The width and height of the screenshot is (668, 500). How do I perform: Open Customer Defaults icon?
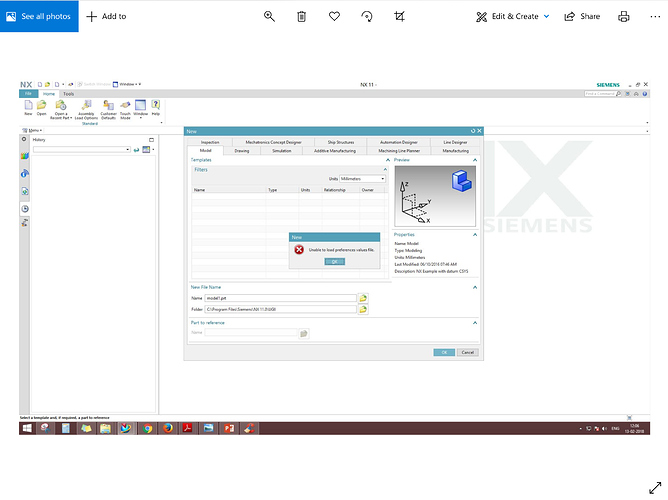[x=109, y=110]
